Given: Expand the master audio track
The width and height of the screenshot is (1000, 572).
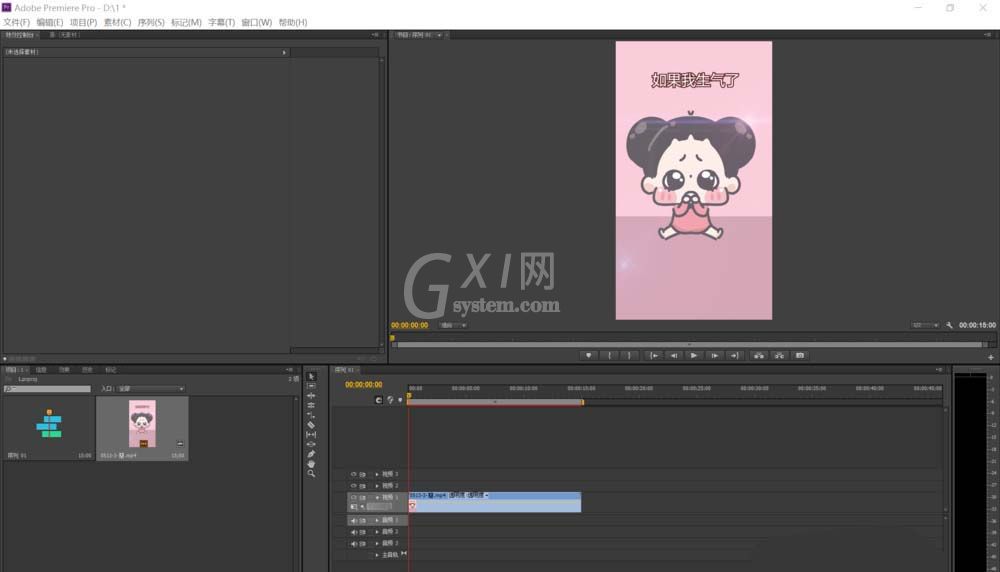Looking at the screenshot, I should pos(377,555).
